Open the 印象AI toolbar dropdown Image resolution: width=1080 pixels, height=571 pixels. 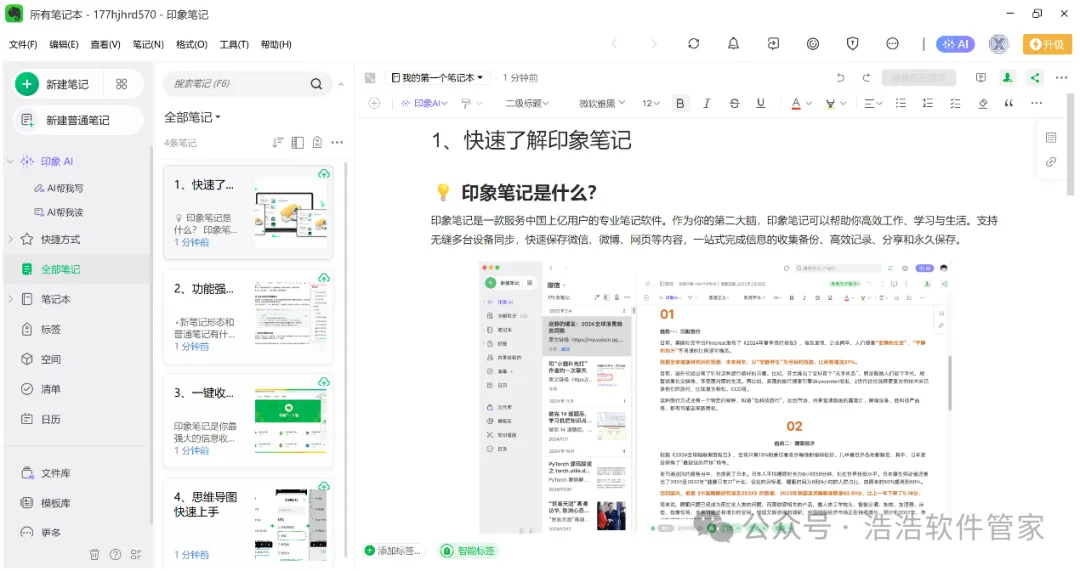tap(424, 103)
